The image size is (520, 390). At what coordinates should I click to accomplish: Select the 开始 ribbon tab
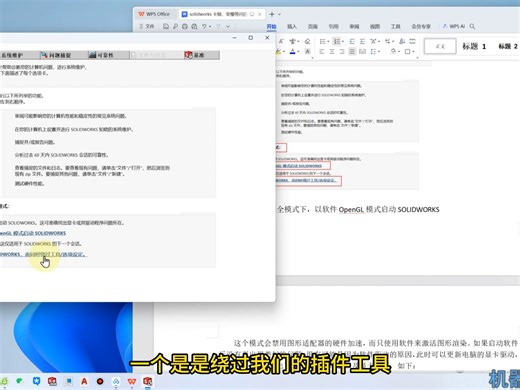click(271, 26)
